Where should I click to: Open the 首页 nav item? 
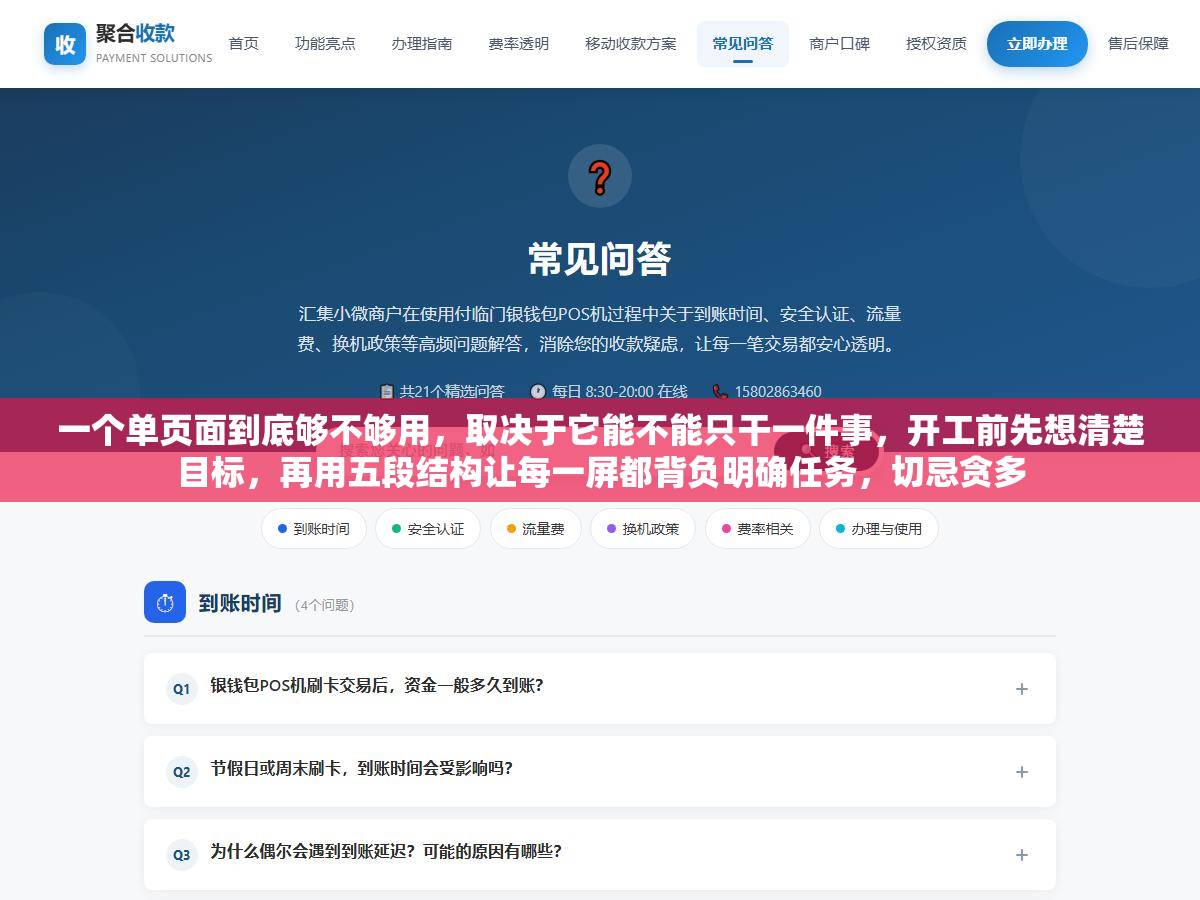click(x=243, y=44)
